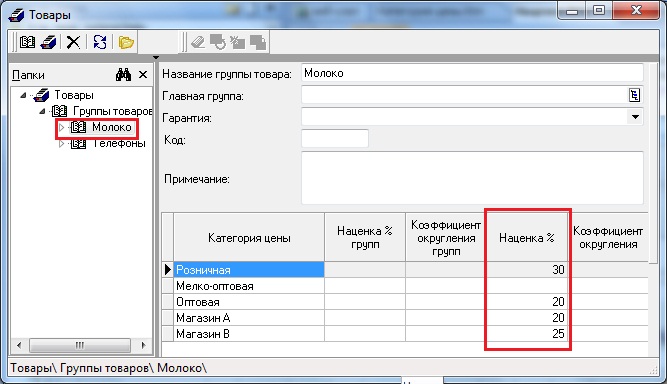The image size is (667, 384).
Task: Click the Товары title bar app icon
Action: pyautogui.click(x=16, y=15)
